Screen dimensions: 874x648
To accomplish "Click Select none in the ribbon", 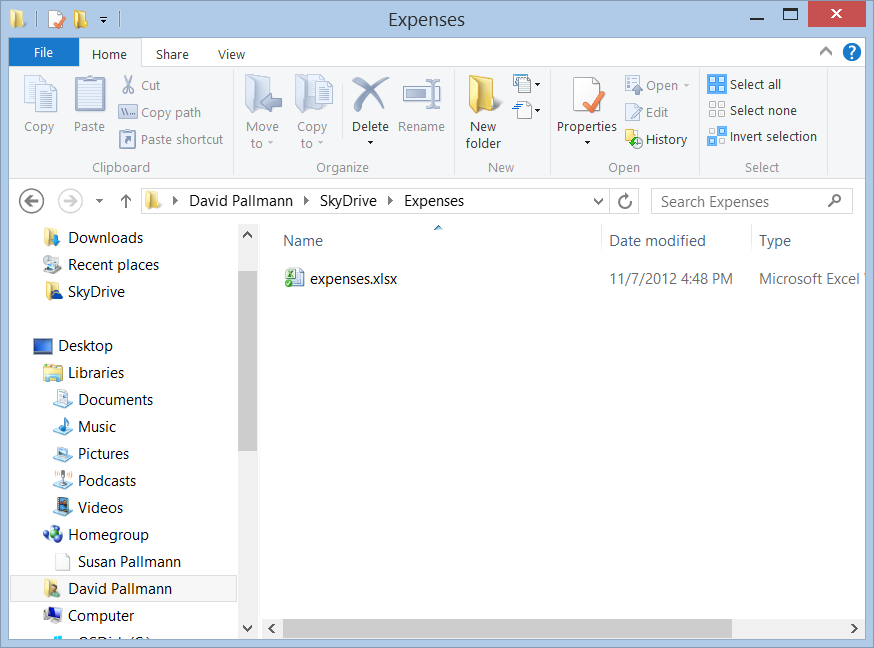I will click(x=752, y=110).
